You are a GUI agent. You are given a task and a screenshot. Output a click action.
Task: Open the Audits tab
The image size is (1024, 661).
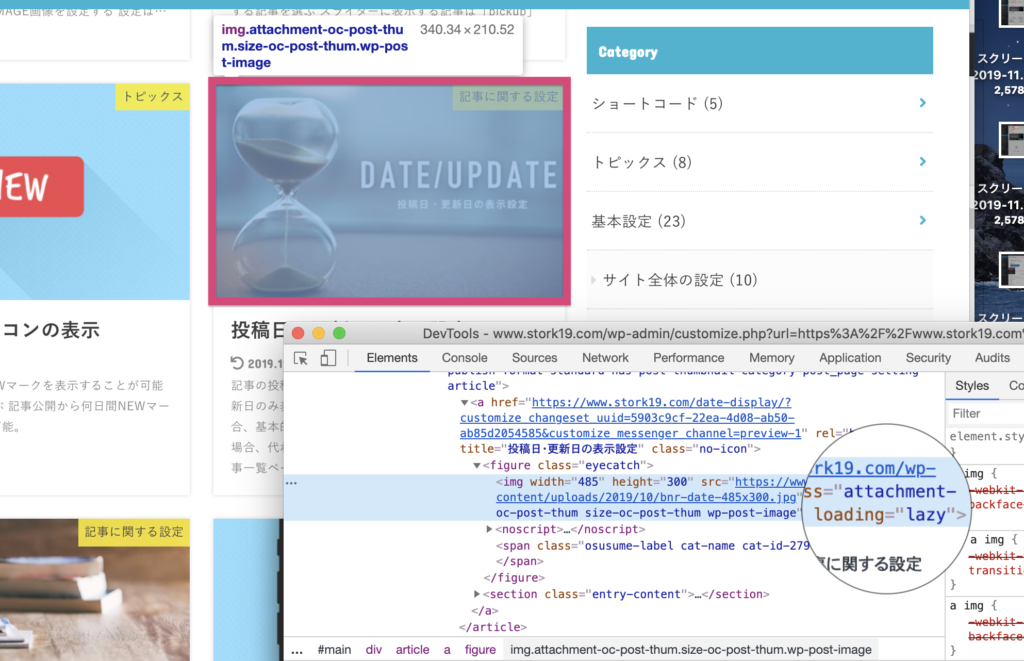tap(992, 358)
